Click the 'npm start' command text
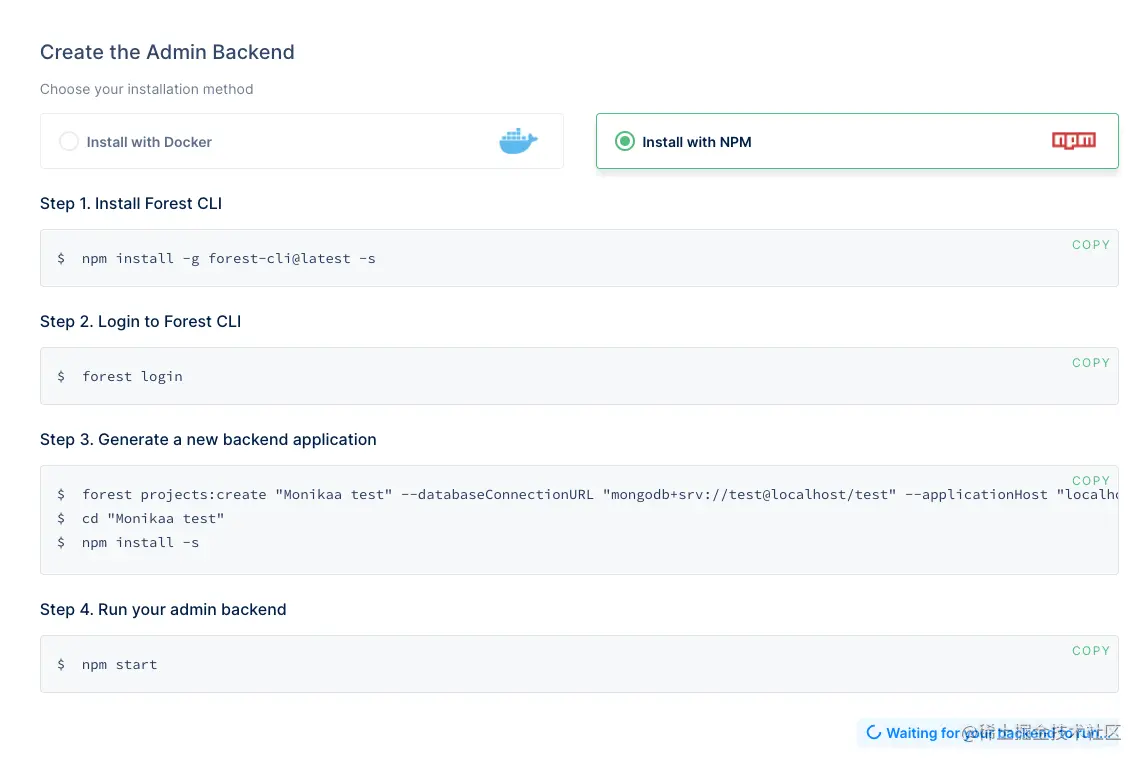 [x=120, y=665]
